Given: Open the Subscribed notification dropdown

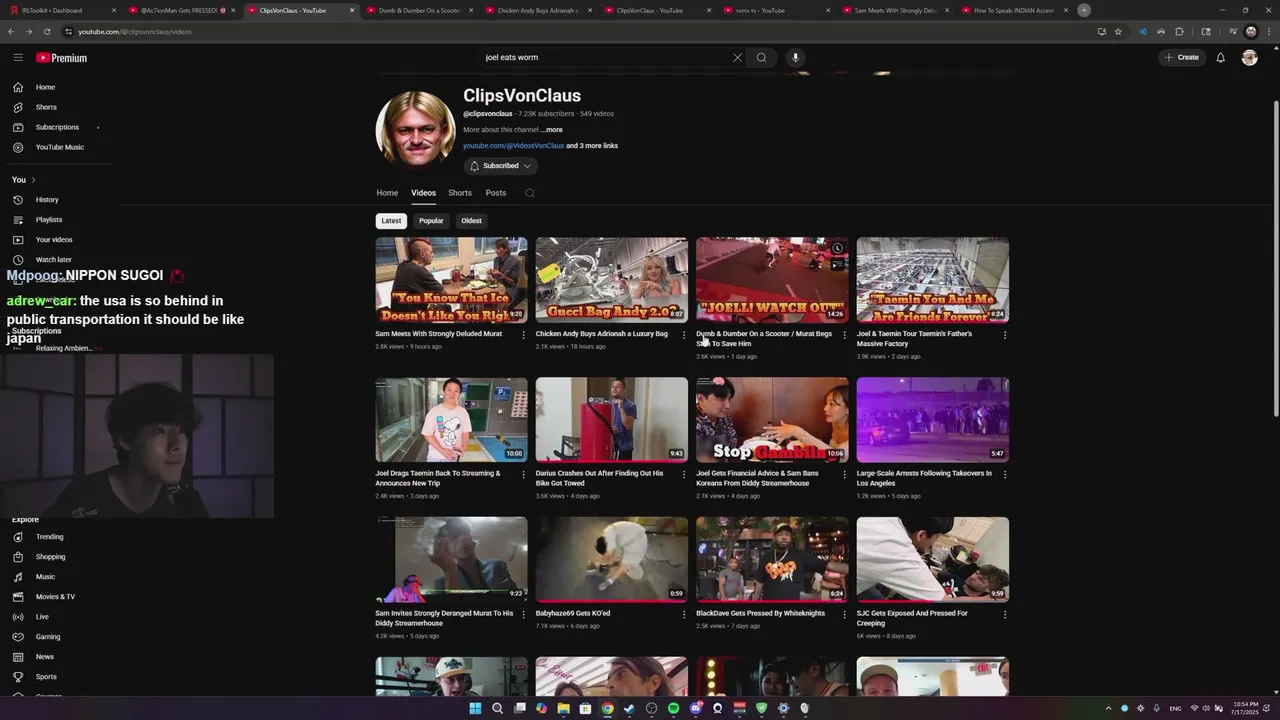Looking at the screenshot, I should pyautogui.click(x=501, y=166).
